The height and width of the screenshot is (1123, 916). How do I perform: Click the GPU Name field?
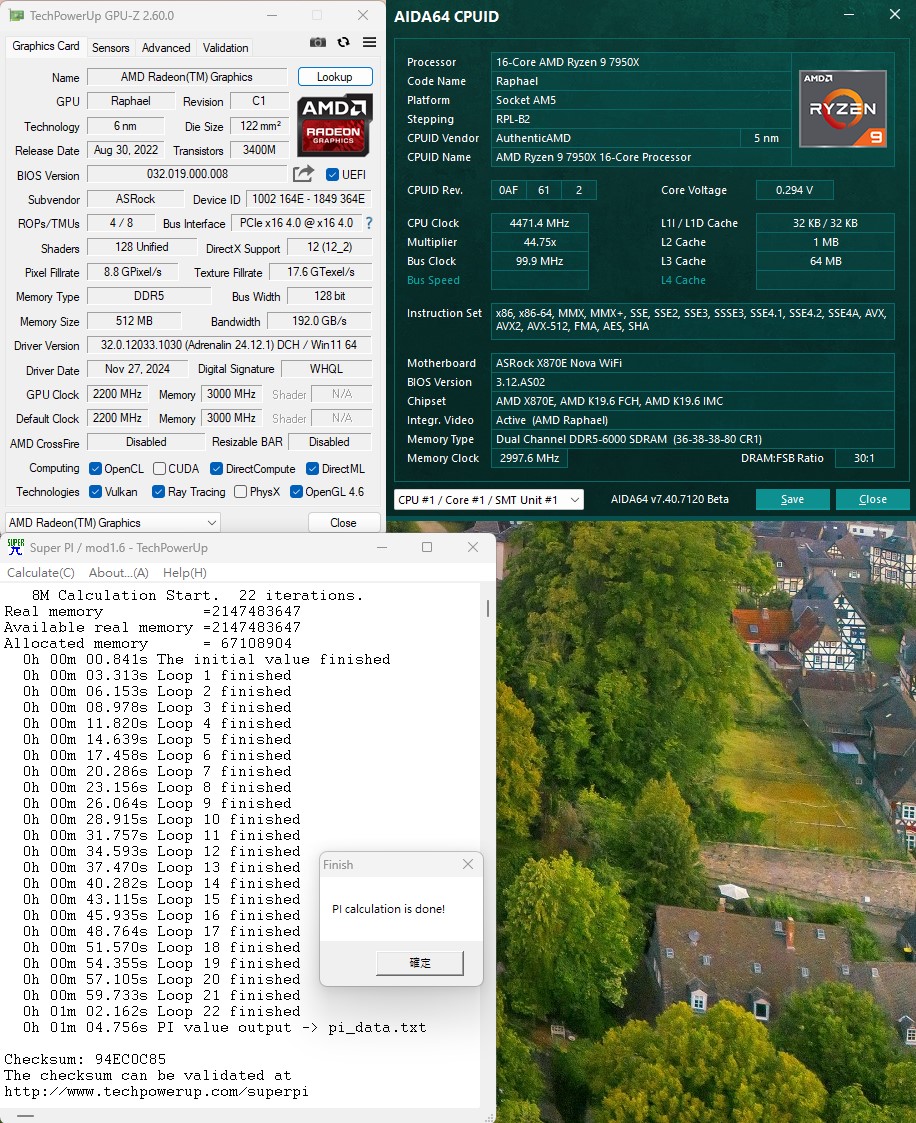pos(187,77)
